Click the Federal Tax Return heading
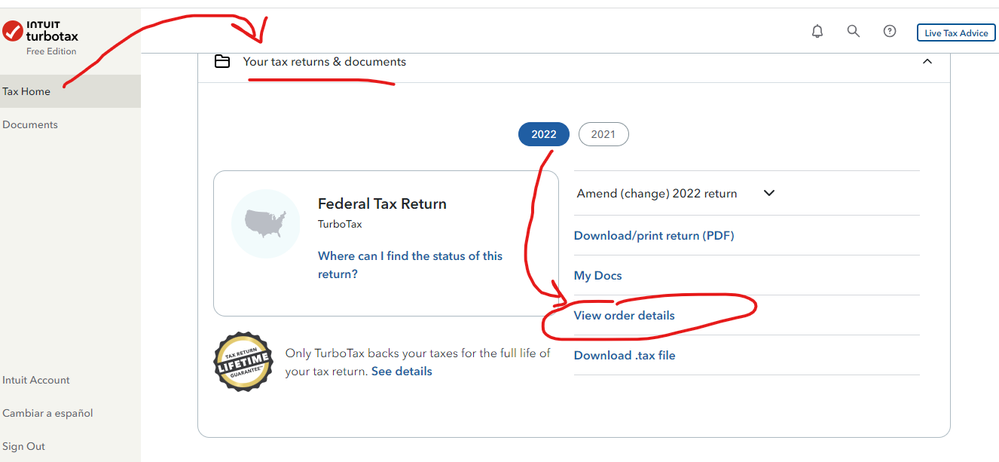Image resolution: width=999 pixels, height=462 pixels. 382,204
